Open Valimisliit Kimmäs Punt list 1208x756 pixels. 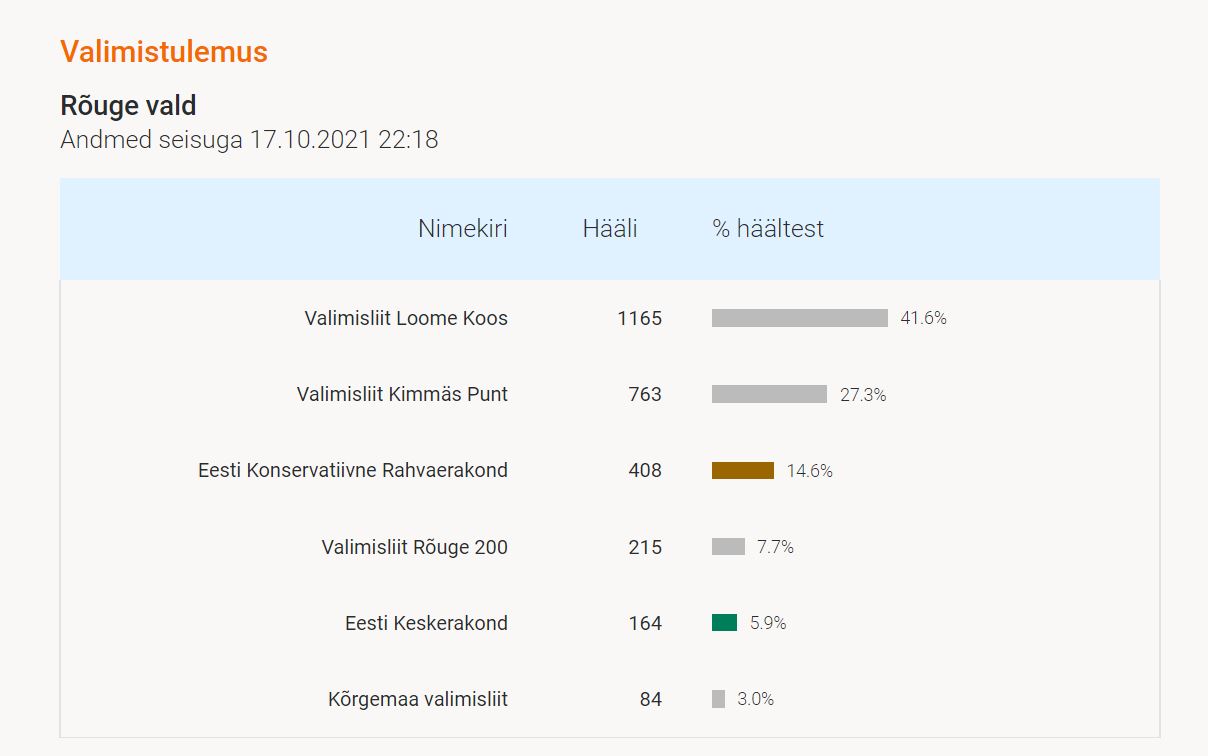click(x=402, y=394)
